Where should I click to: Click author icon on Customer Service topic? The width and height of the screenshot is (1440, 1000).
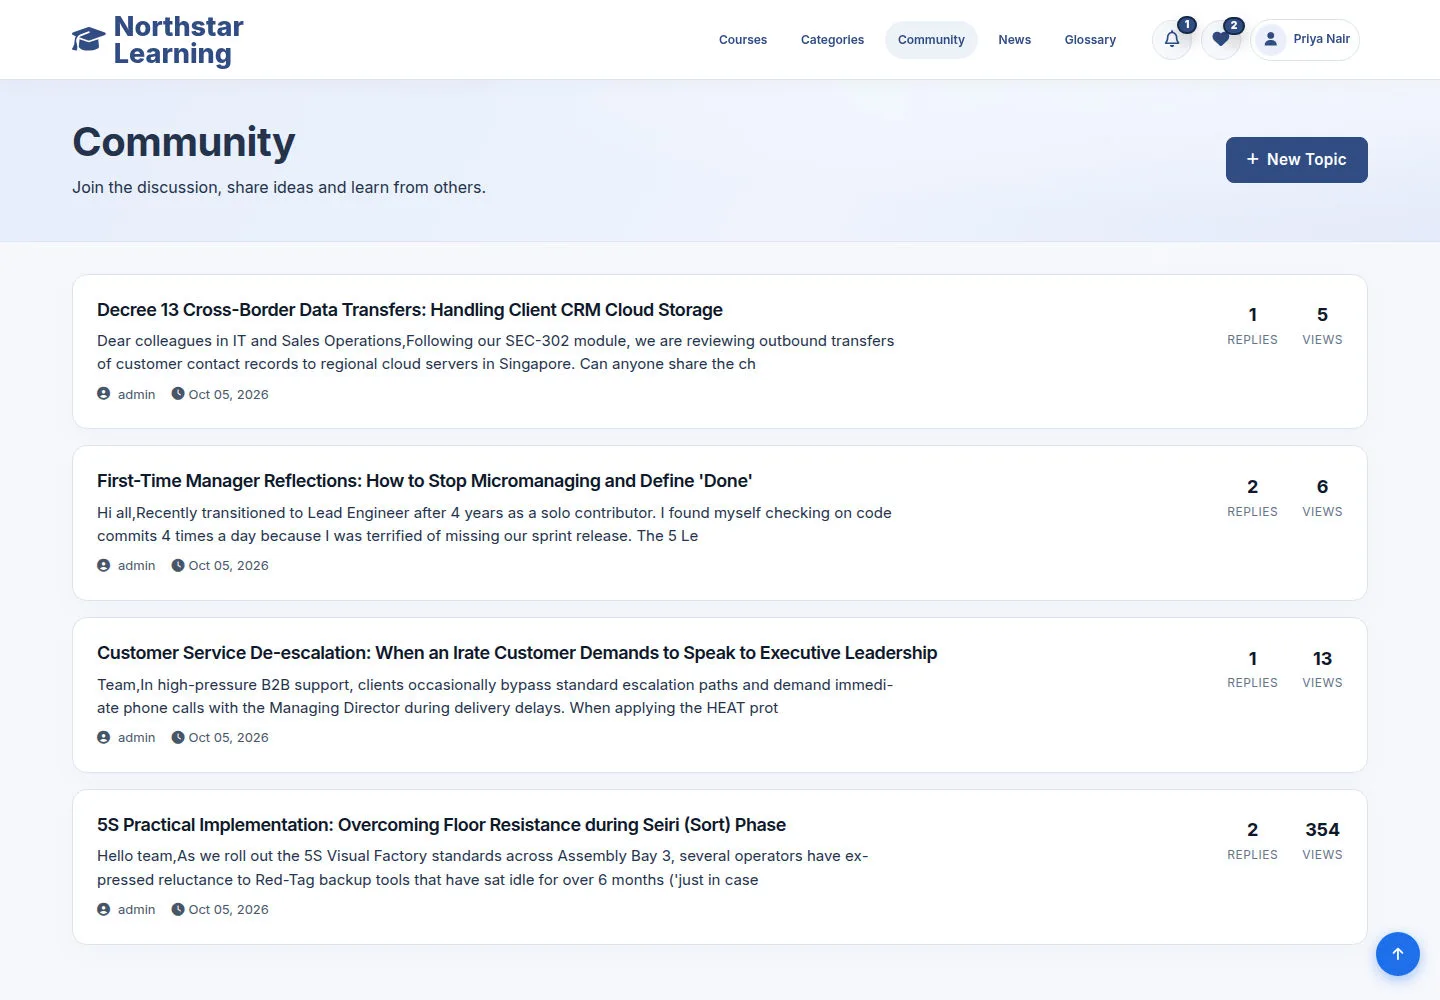pyautogui.click(x=104, y=737)
